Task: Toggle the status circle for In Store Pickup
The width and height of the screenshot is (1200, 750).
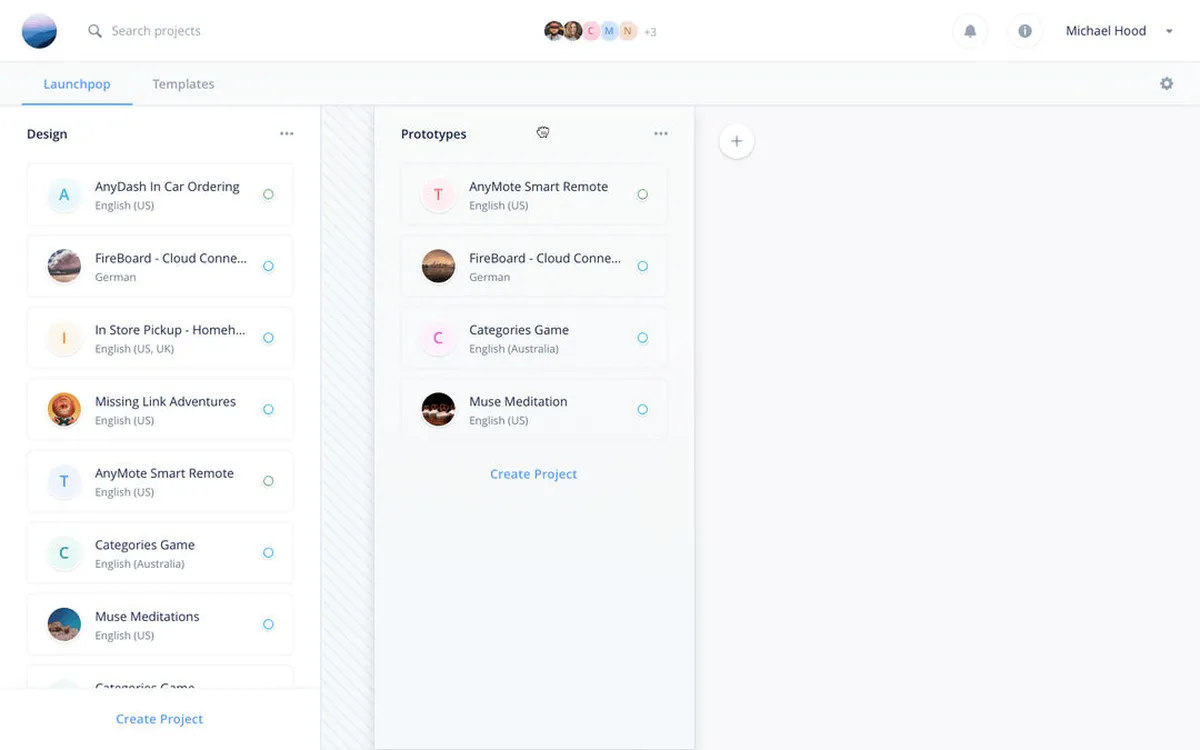Action: tap(268, 338)
